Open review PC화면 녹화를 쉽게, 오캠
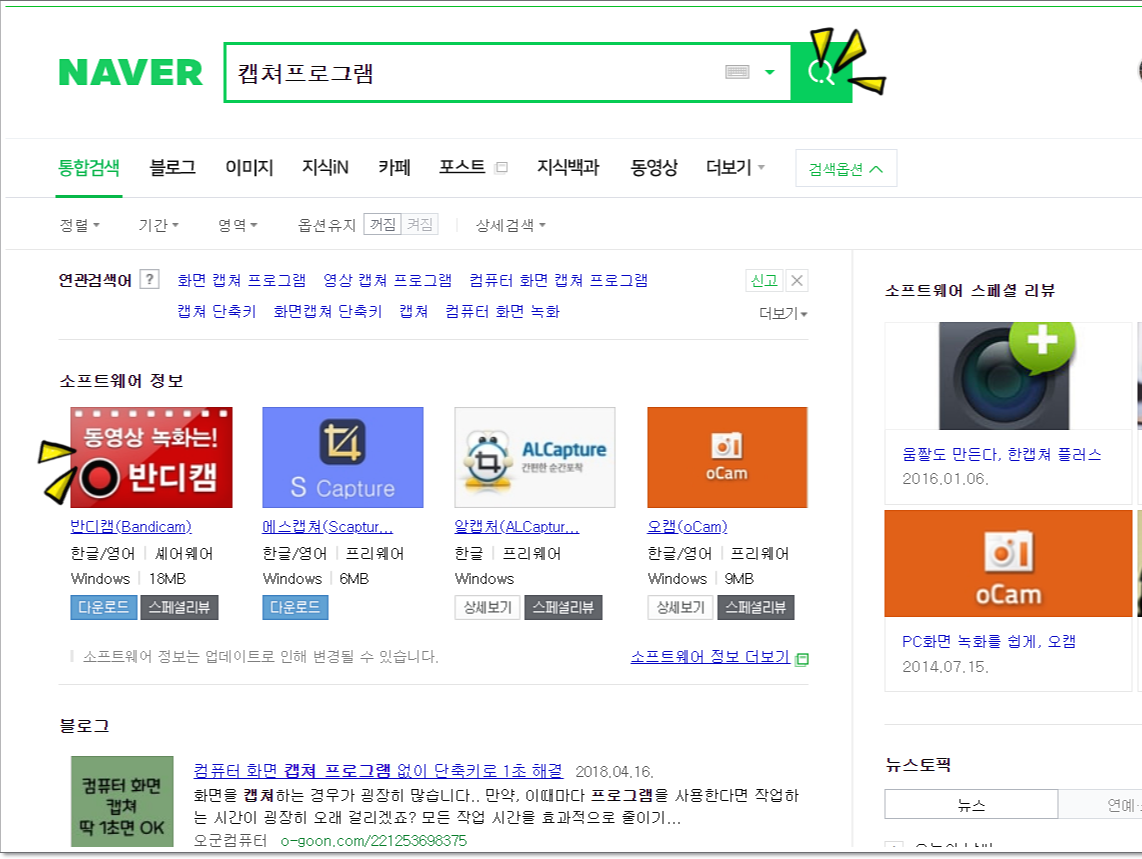Viewport: 1142px width, 859px height. point(988,642)
